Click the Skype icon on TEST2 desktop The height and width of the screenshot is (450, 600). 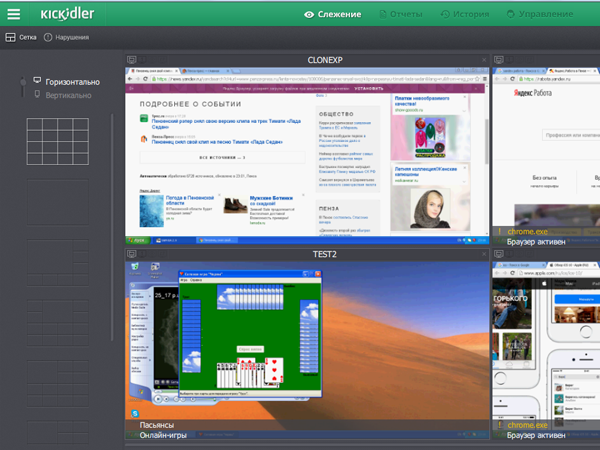(x=135, y=413)
